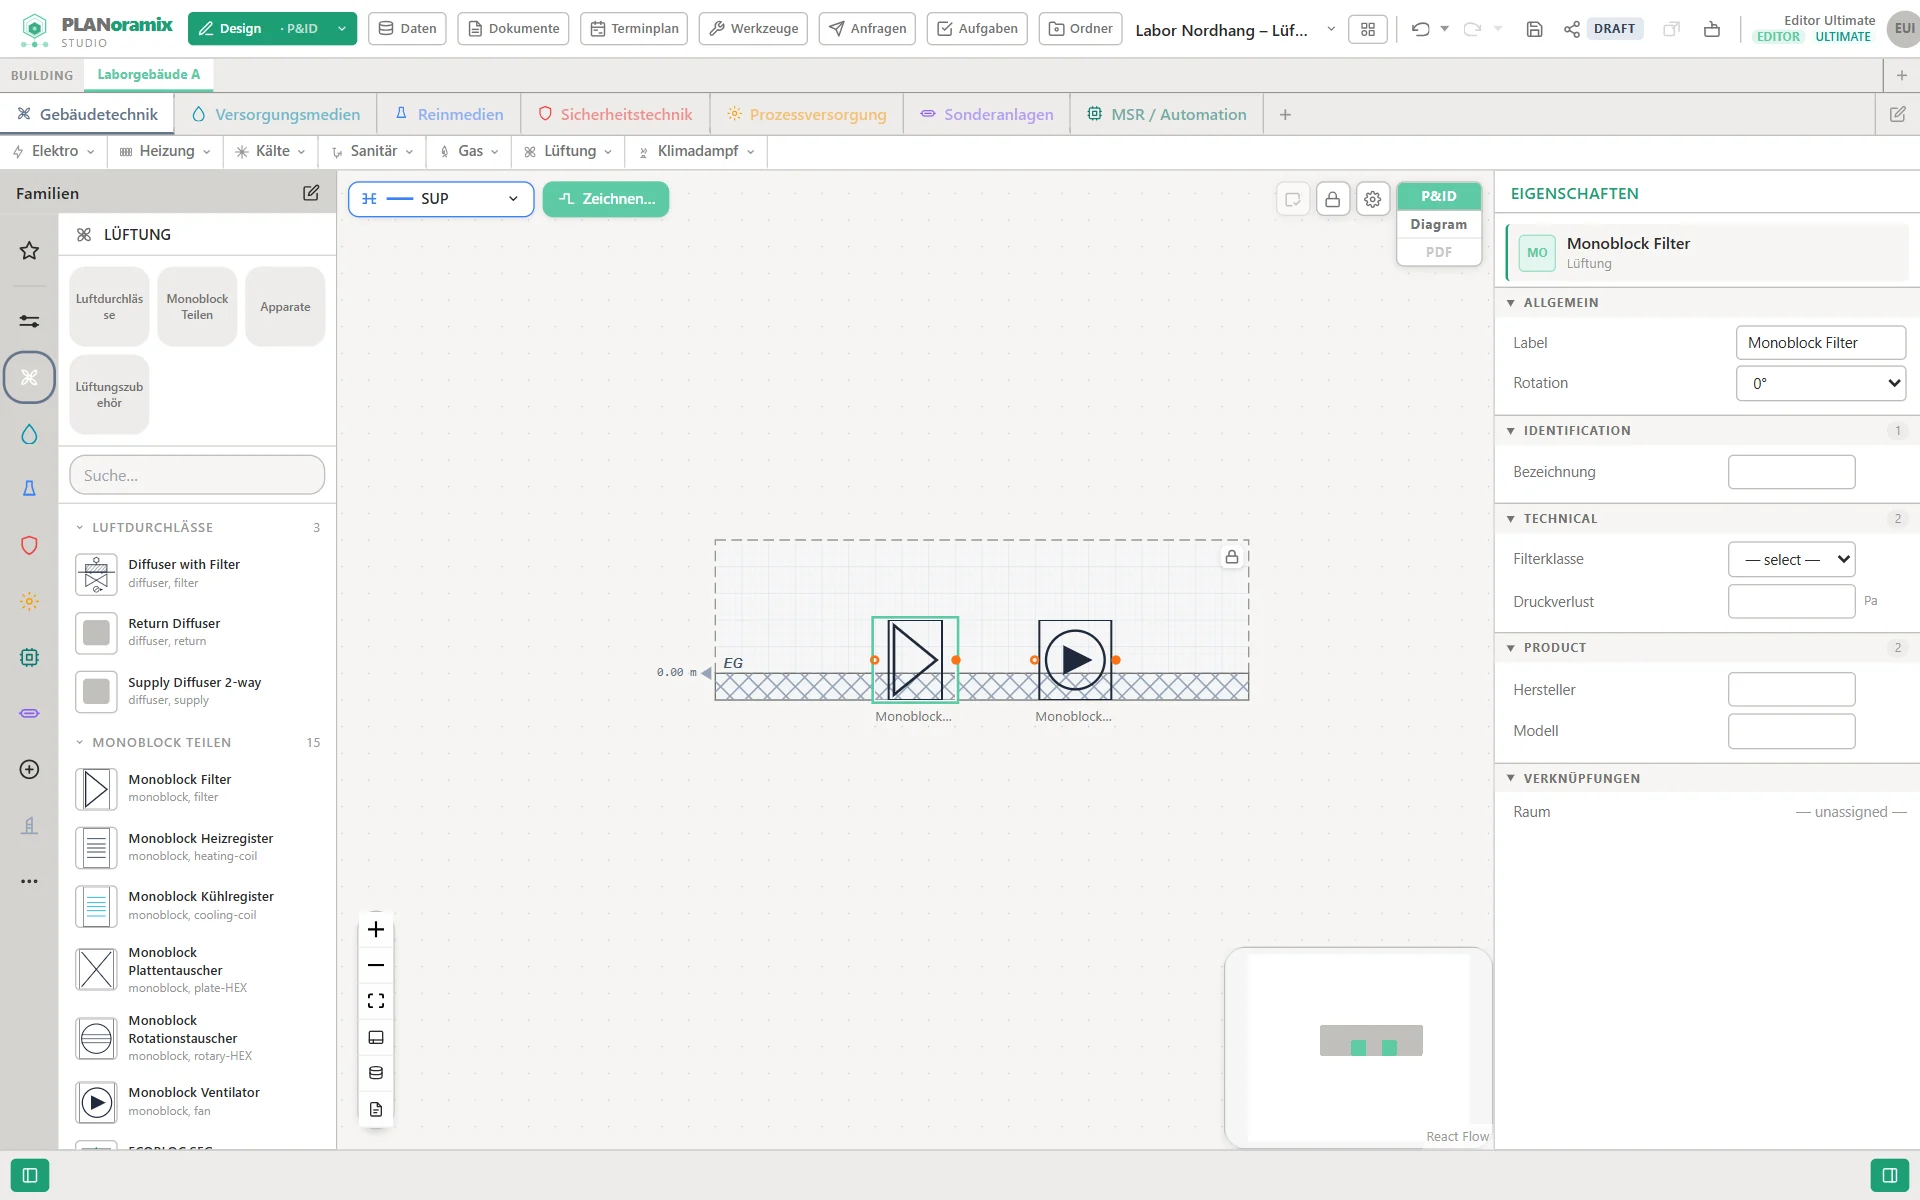Toggle the lock on the EG level frame
Image resolution: width=1920 pixels, height=1200 pixels.
click(1232, 557)
